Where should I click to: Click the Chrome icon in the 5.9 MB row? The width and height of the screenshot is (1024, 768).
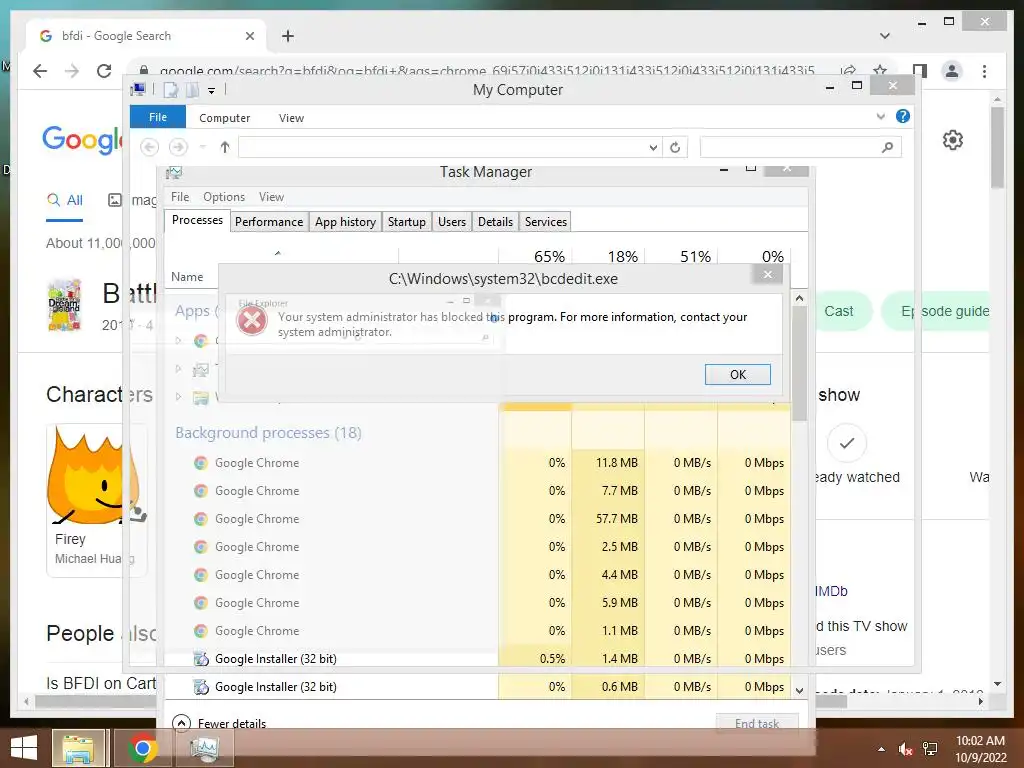point(201,603)
